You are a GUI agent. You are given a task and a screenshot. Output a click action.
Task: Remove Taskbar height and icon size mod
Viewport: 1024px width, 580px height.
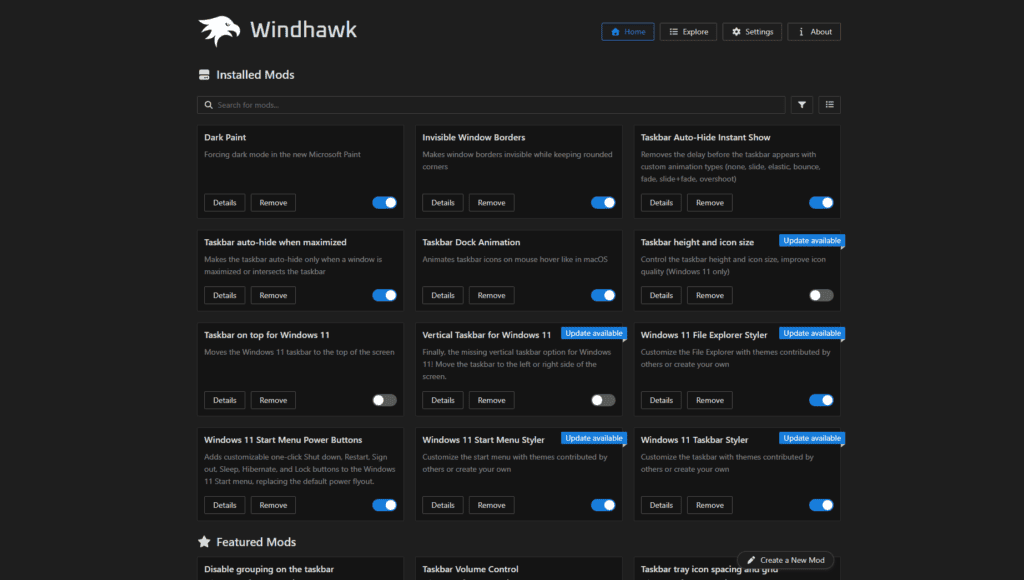pyautogui.click(x=709, y=295)
